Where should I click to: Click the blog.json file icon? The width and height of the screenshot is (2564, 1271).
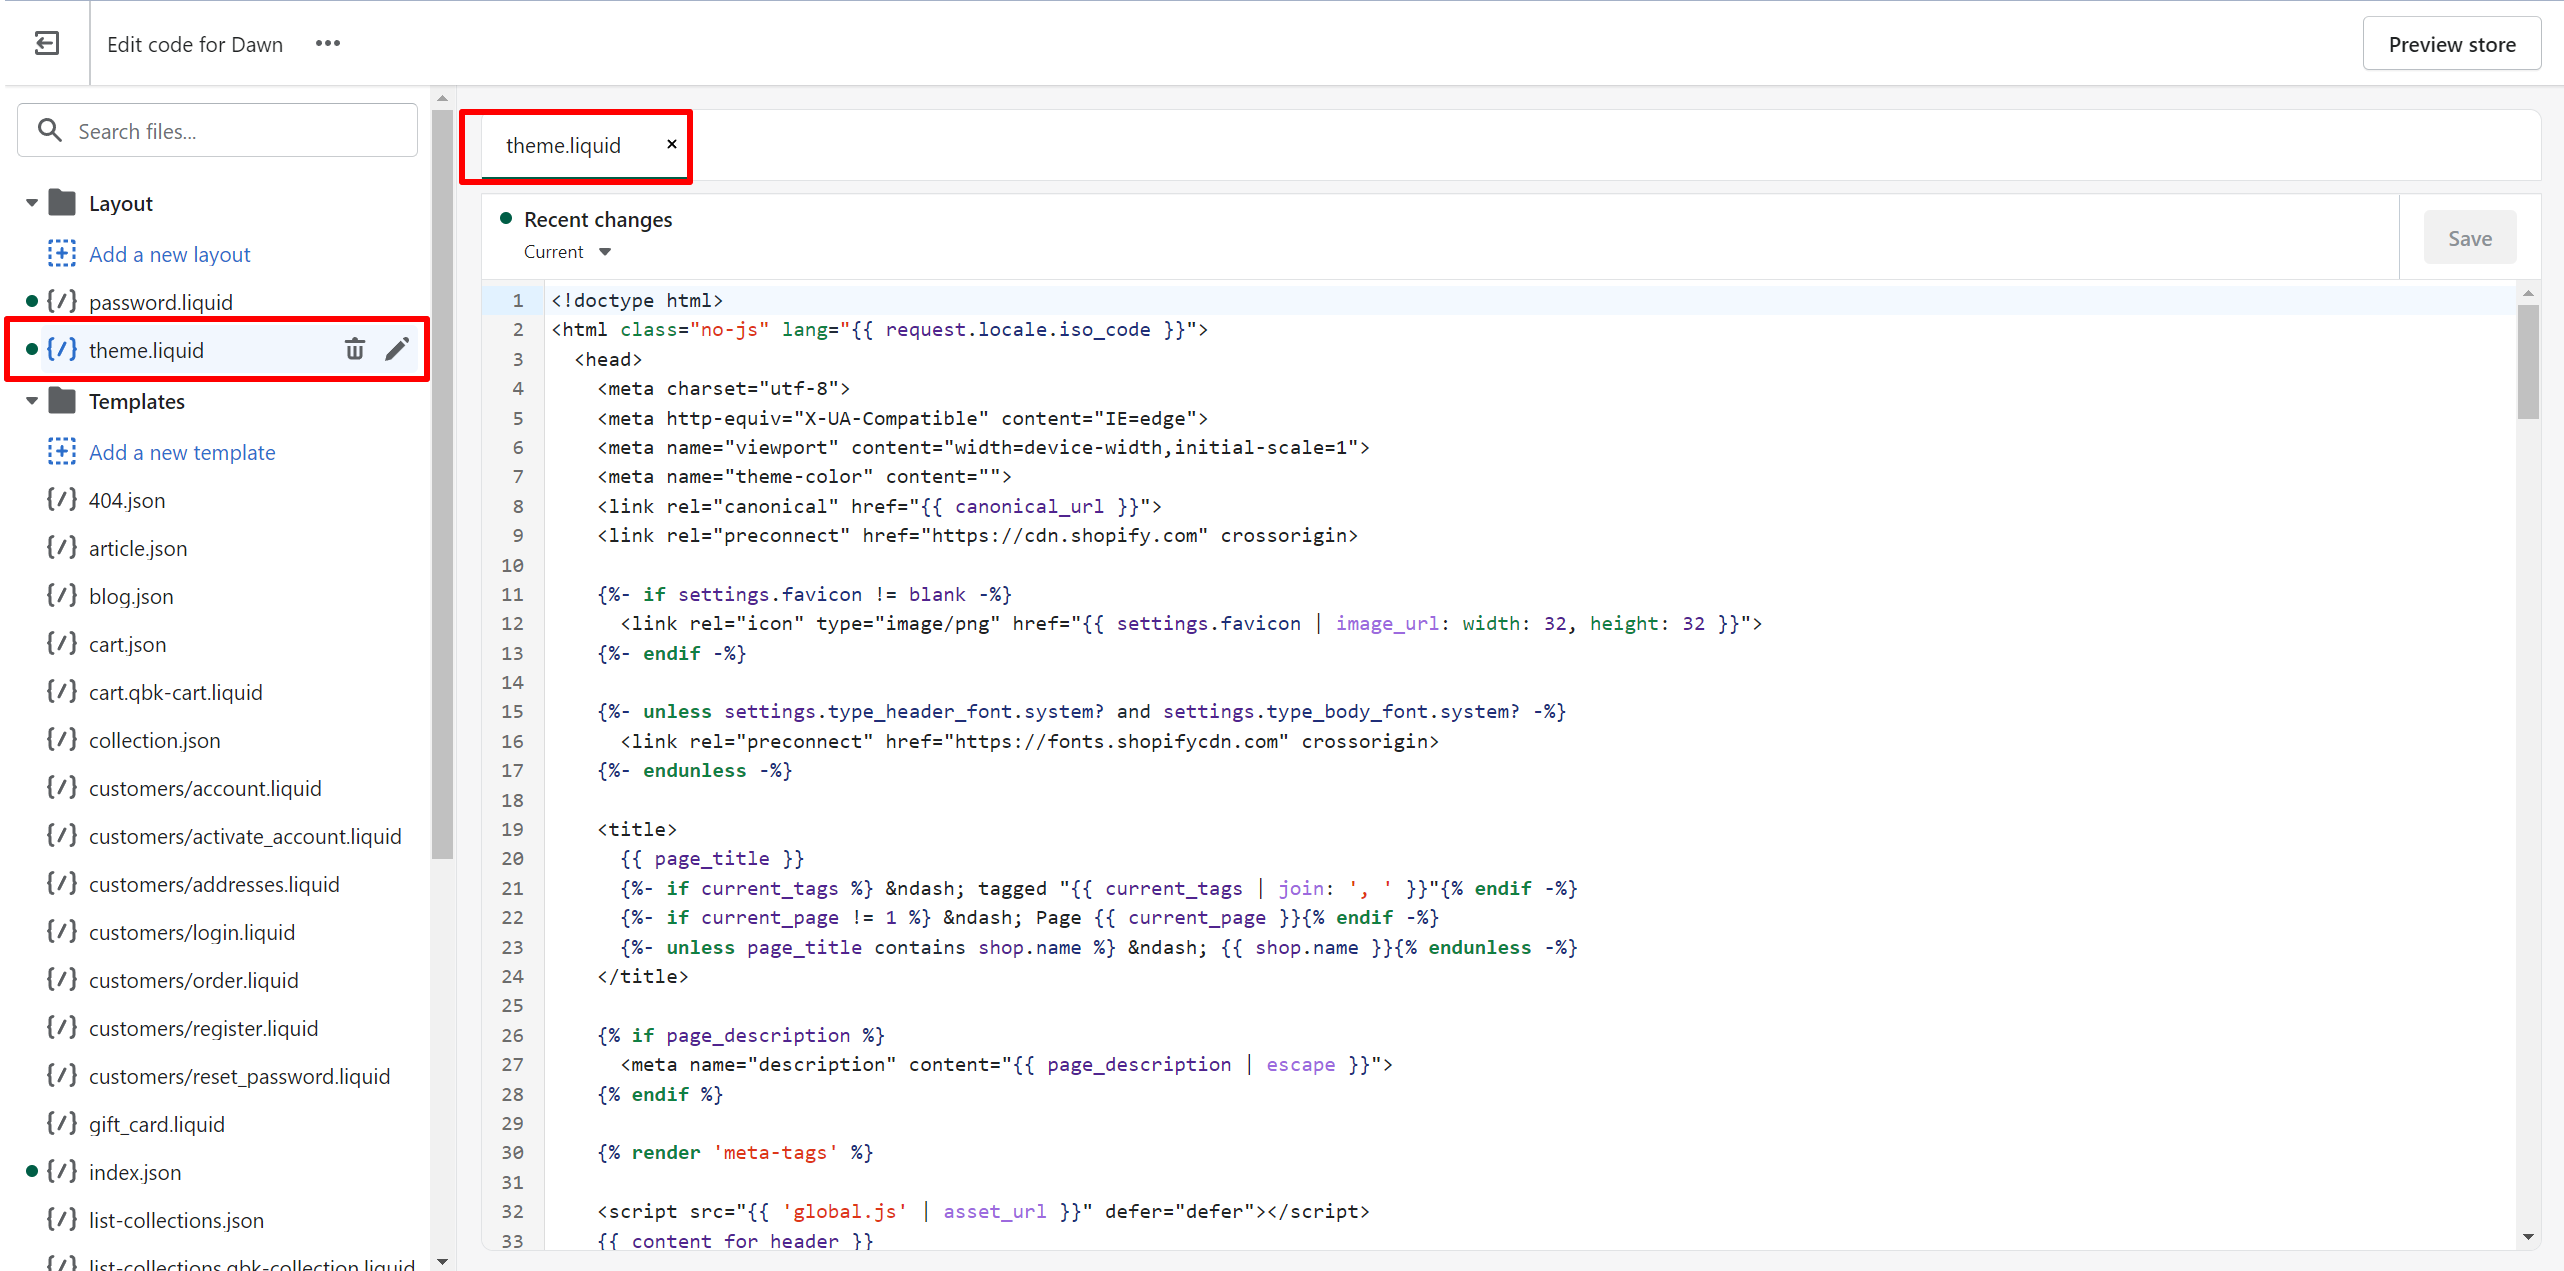click(x=62, y=595)
